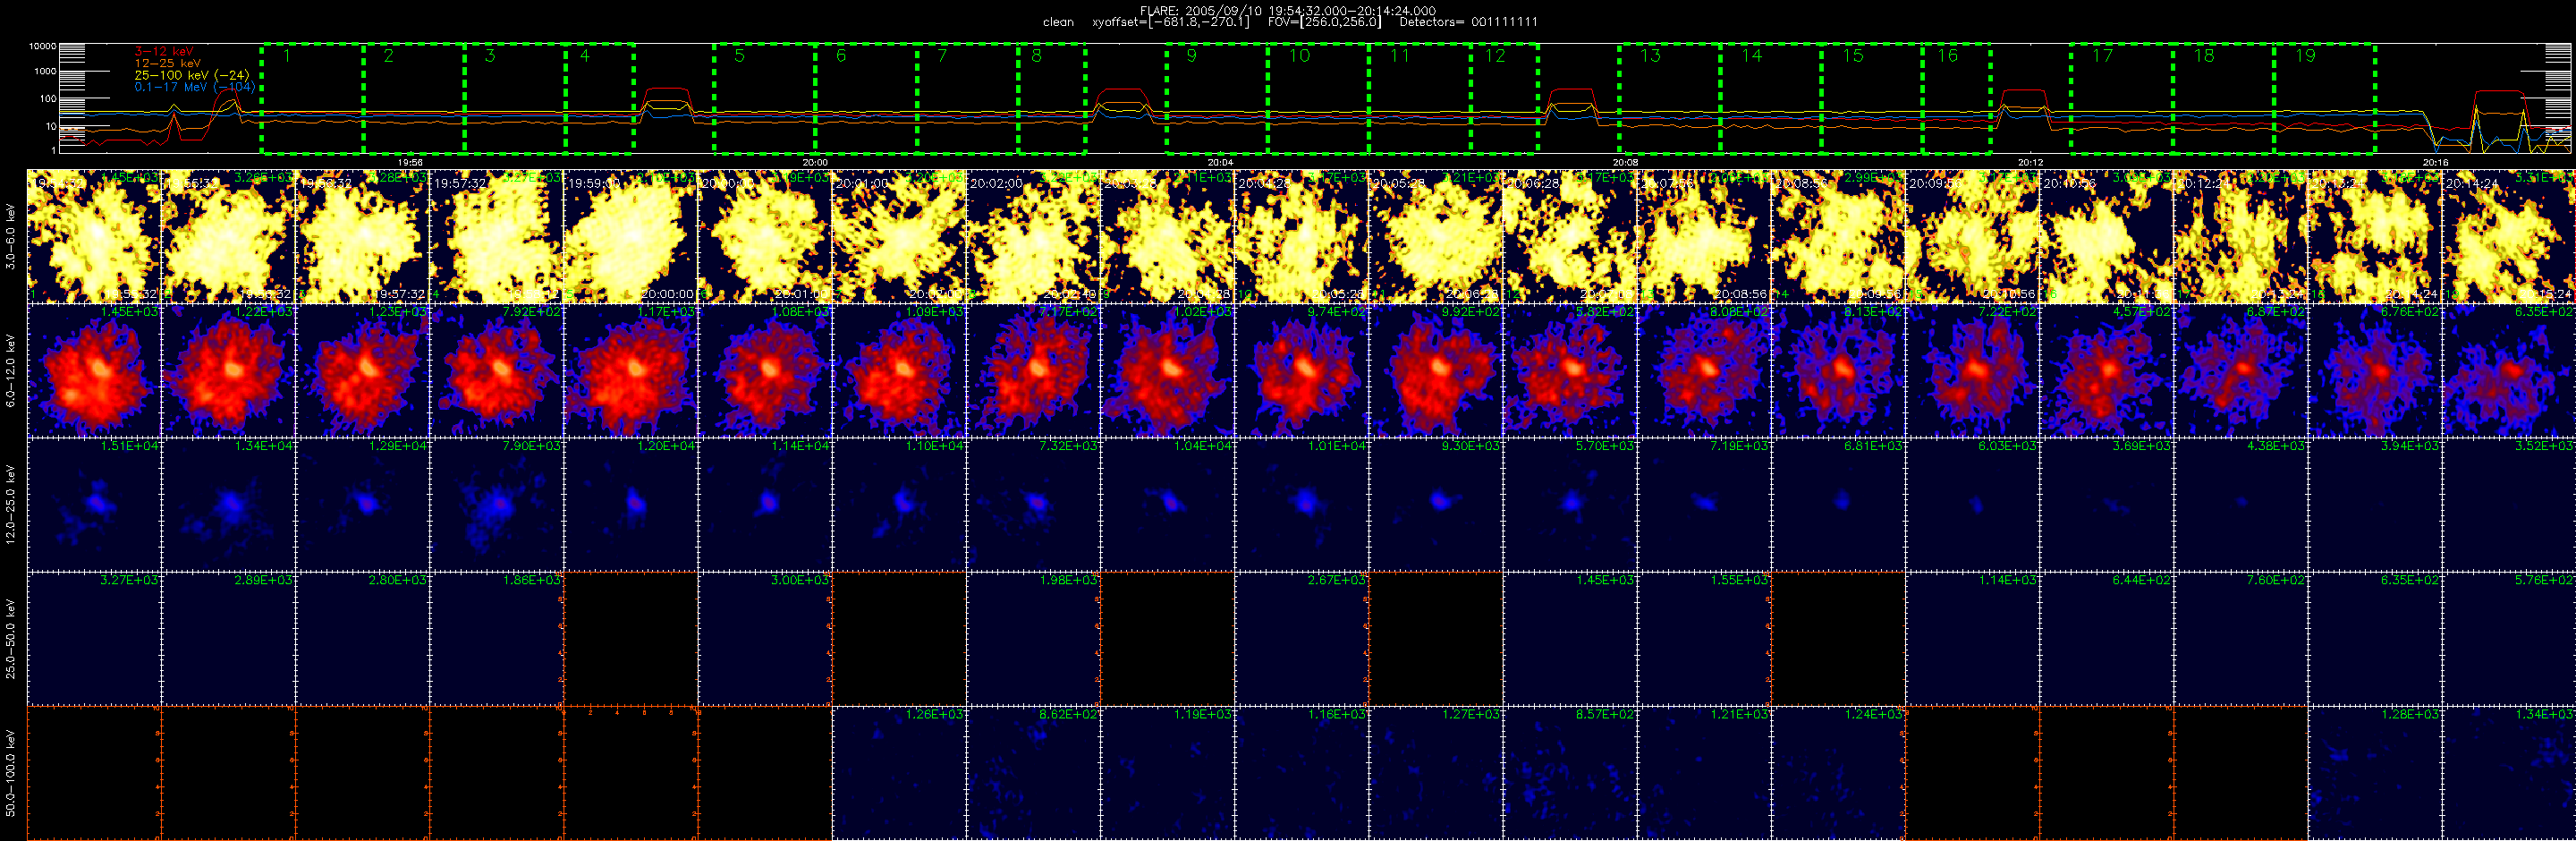Click the '6.0-12.0 keV' row label
The height and width of the screenshot is (841, 2576).
point(11,370)
